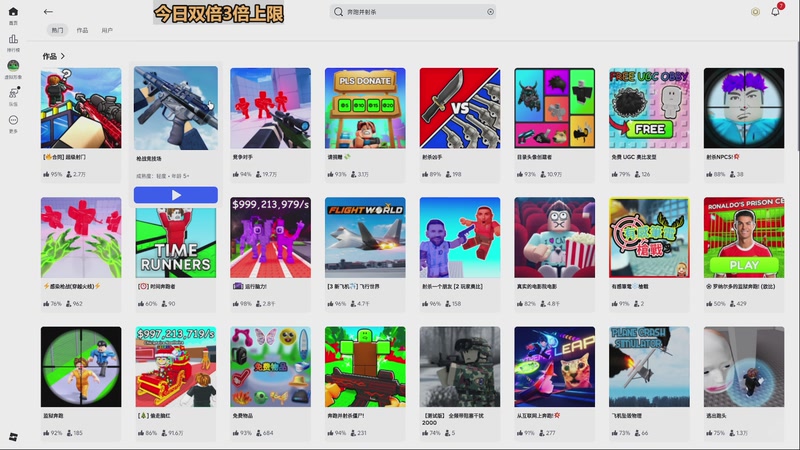The height and width of the screenshot is (450, 800).
Task: Open the TIME RUNNERS game thumbnail
Action: pos(176,242)
